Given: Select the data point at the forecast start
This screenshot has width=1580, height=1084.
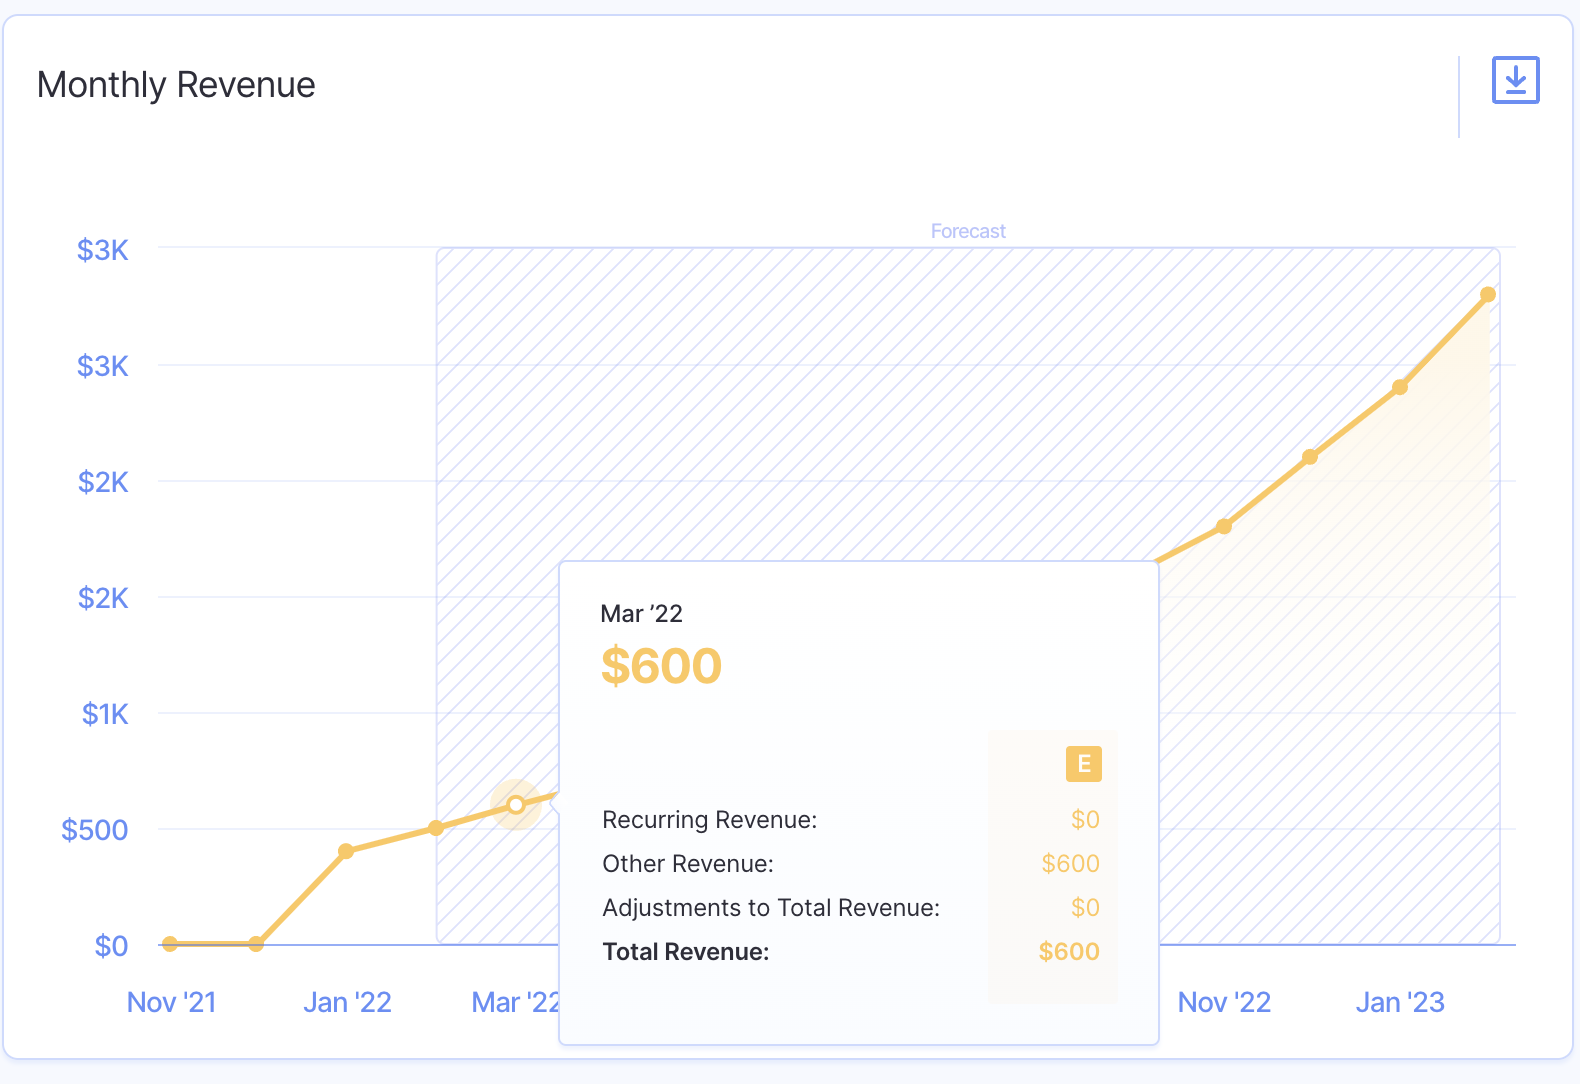Looking at the screenshot, I should coord(436,828).
